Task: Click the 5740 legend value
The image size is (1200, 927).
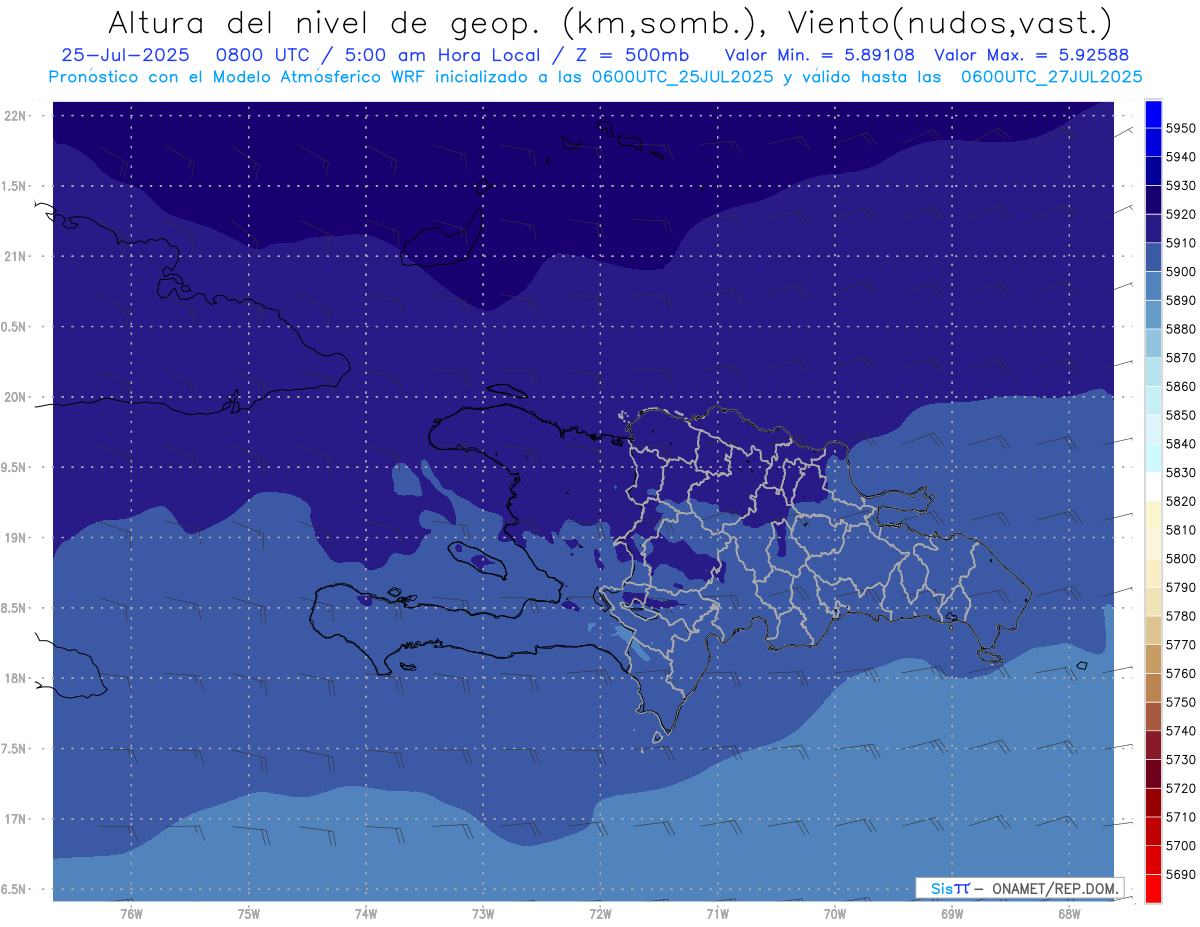Action: point(1180,731)
